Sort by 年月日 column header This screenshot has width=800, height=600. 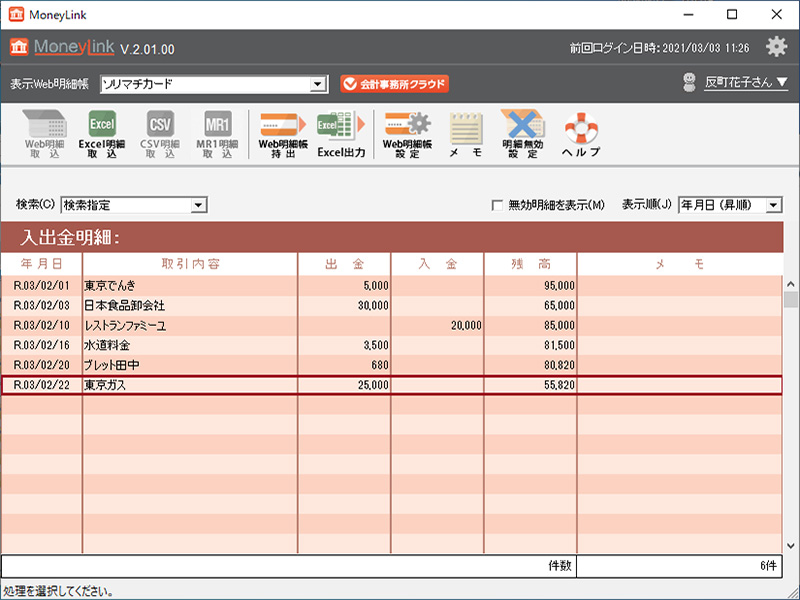[x=41, y=264]
